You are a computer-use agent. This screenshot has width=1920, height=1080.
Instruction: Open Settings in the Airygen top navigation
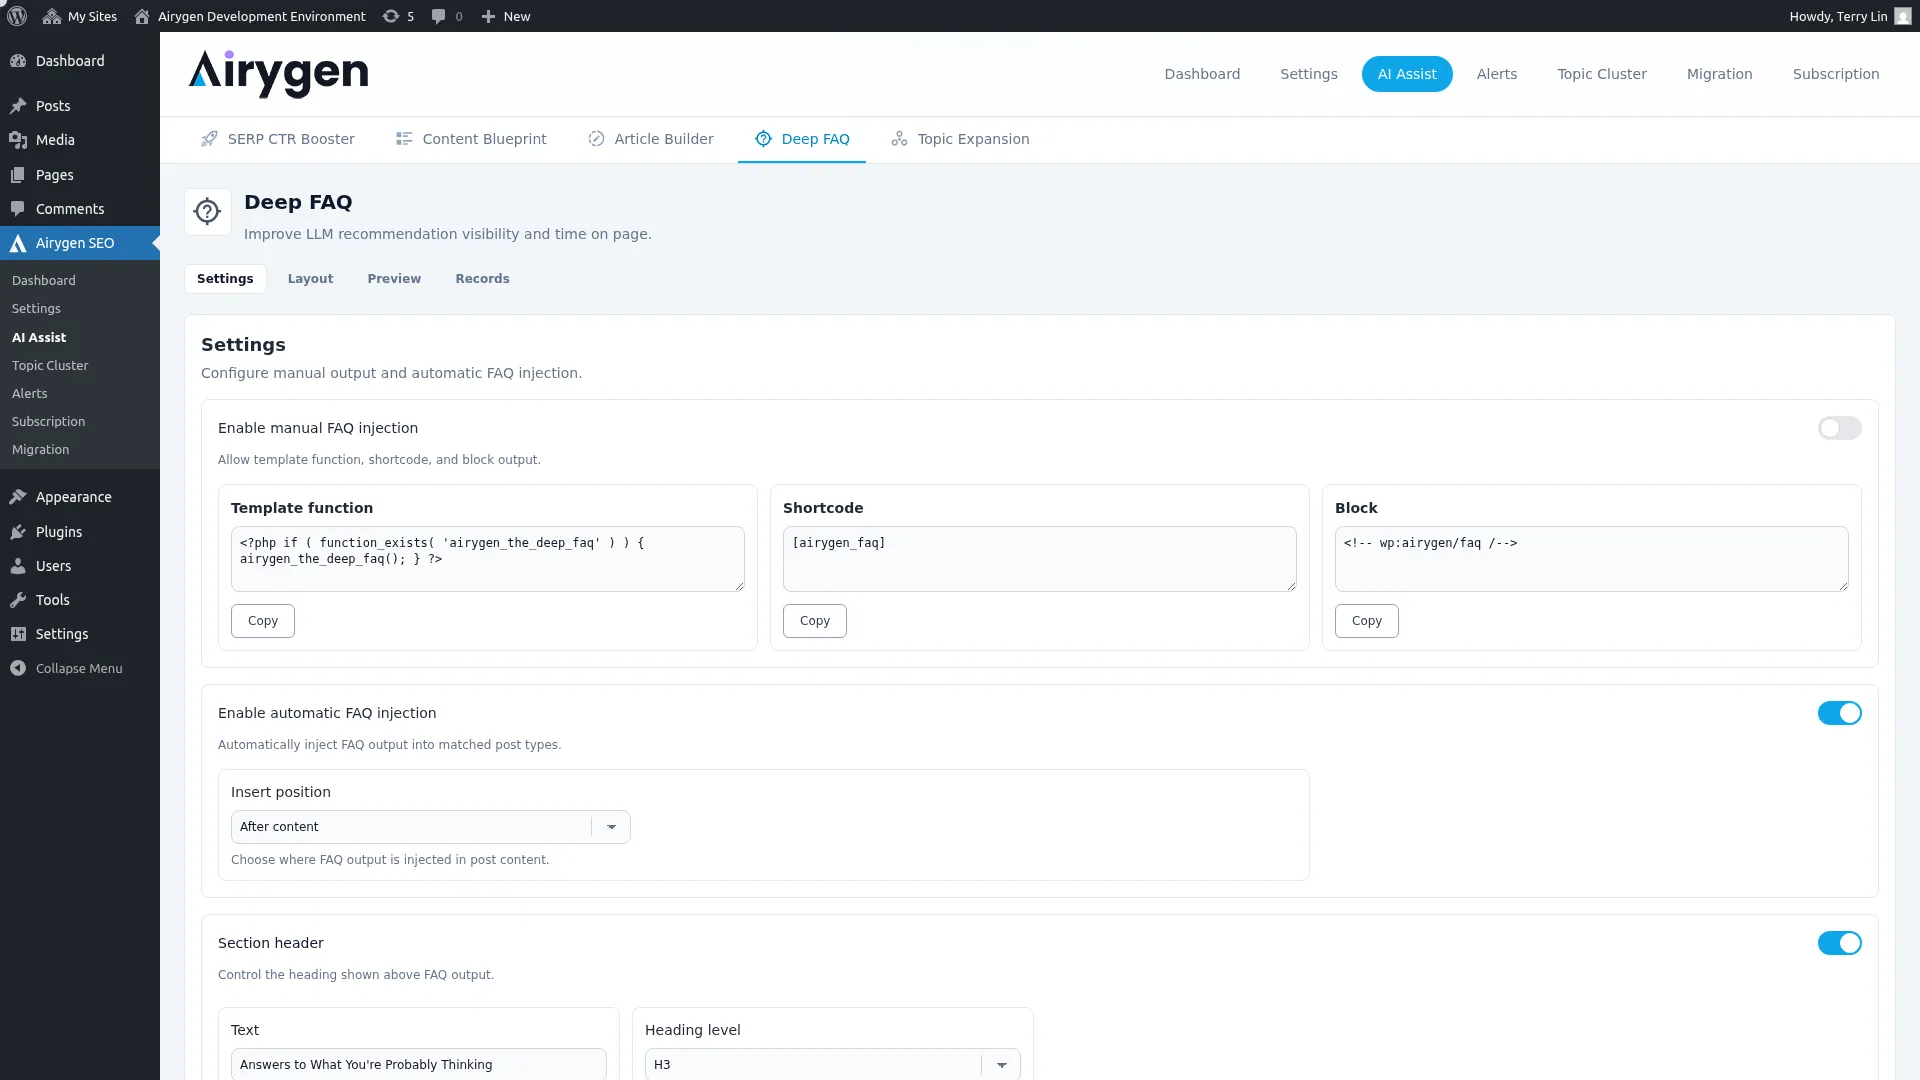point(1308,74)
